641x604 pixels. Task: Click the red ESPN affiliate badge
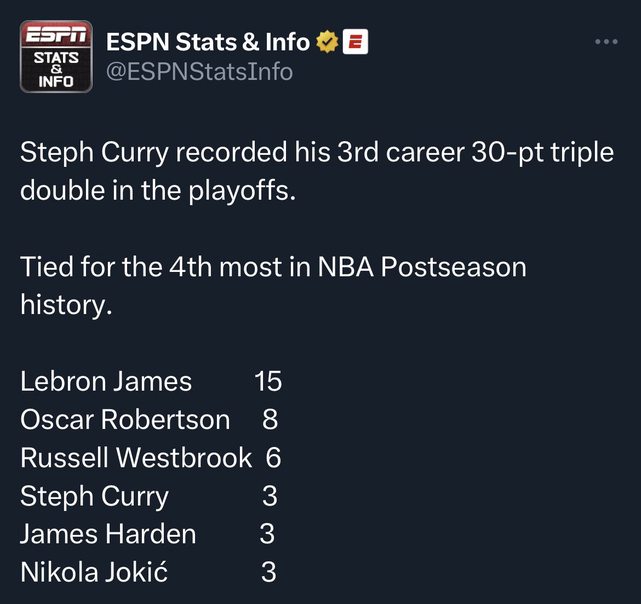click(x=355, y=42)
